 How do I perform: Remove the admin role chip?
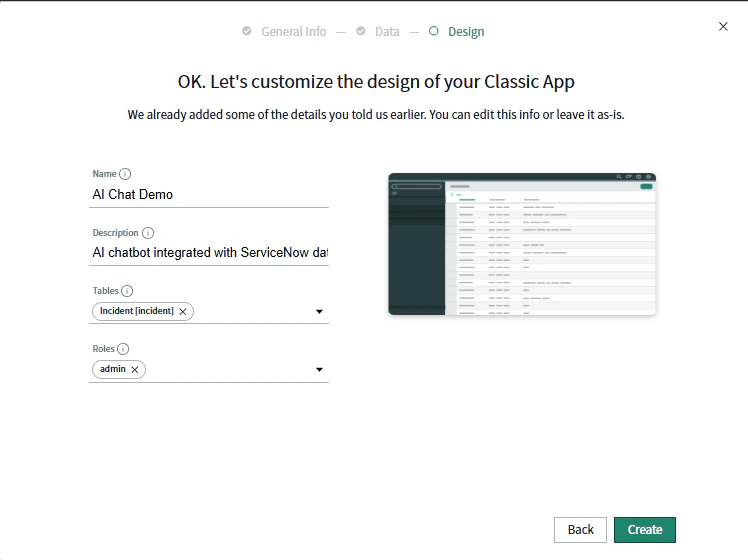(135, 370)
